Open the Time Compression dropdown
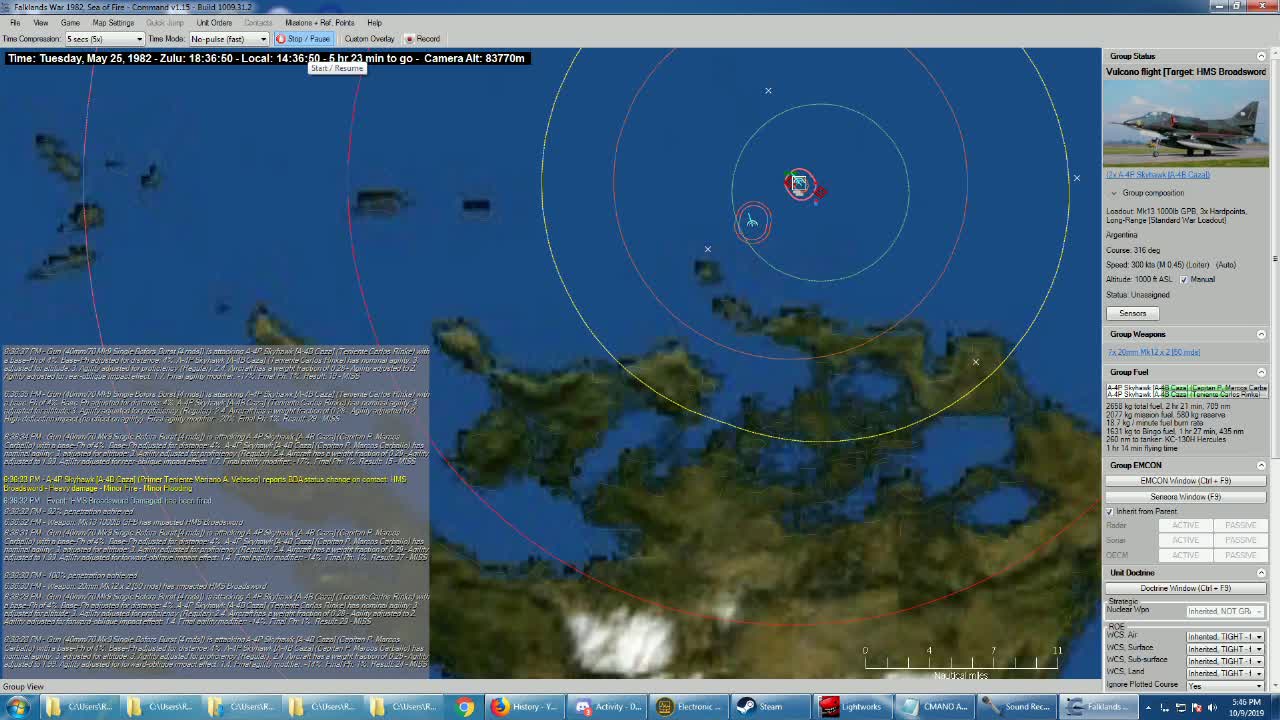 click(104, 39)
